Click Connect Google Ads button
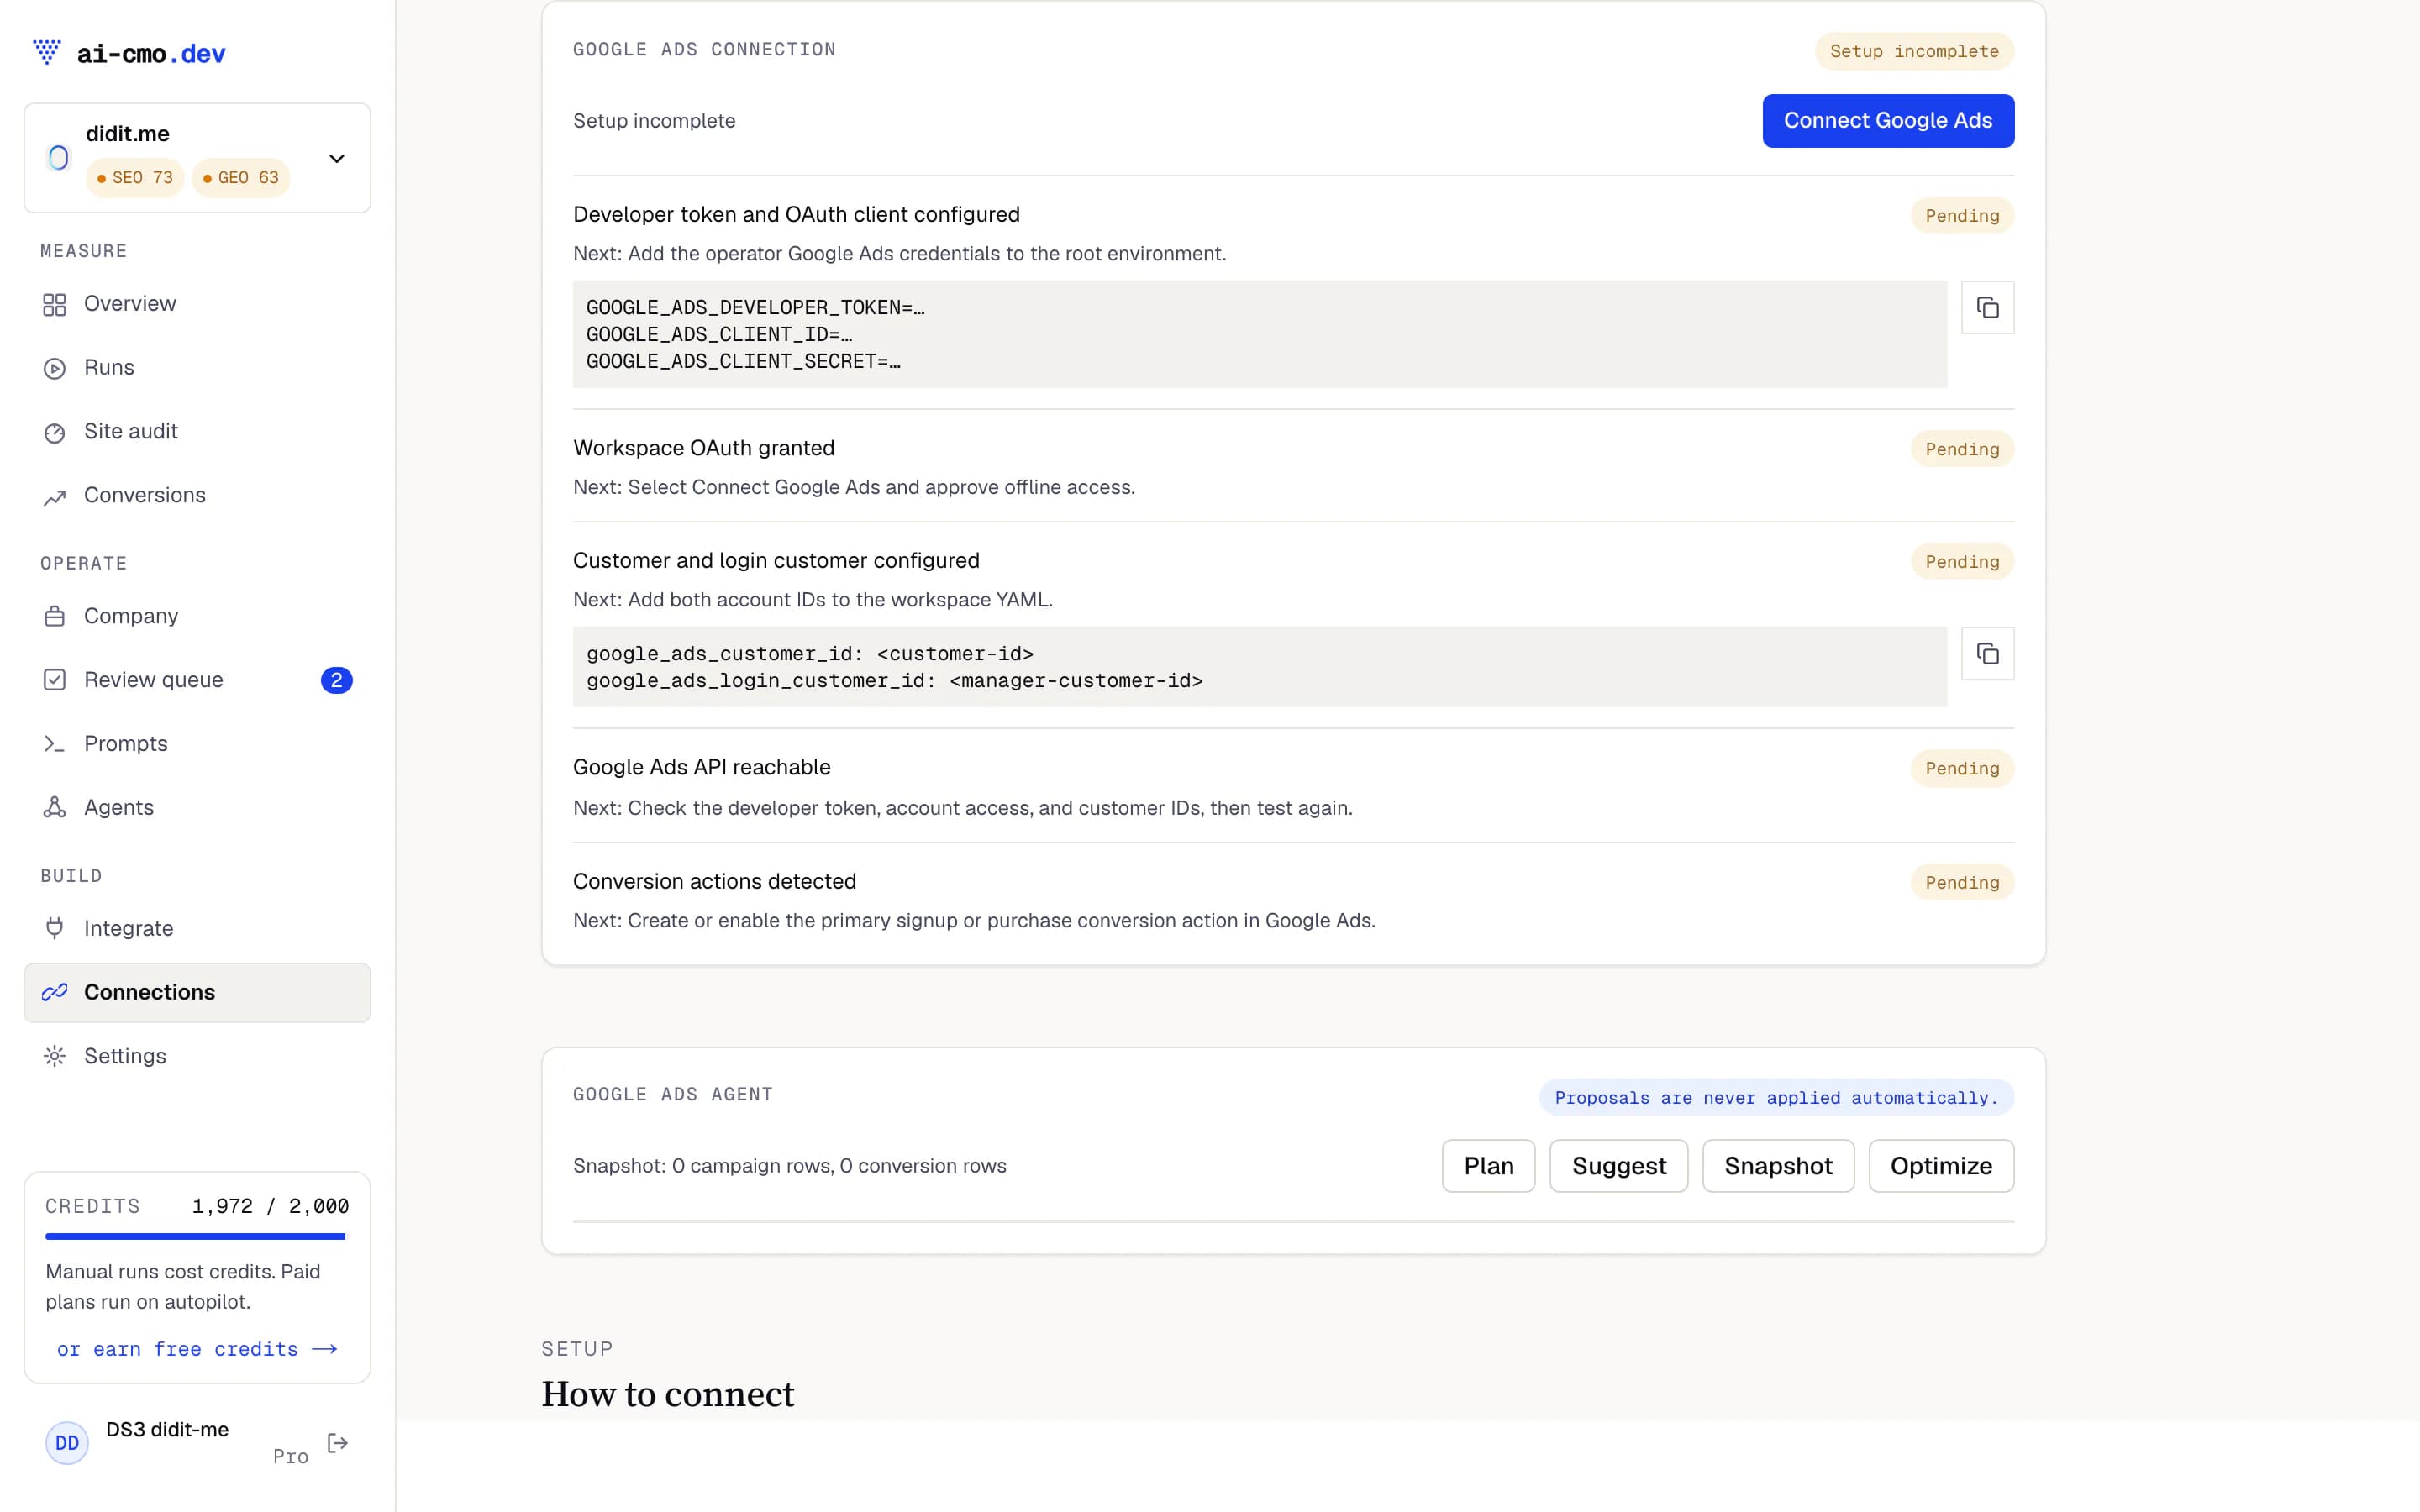2420x1512 pixels. coord(1888,121)
